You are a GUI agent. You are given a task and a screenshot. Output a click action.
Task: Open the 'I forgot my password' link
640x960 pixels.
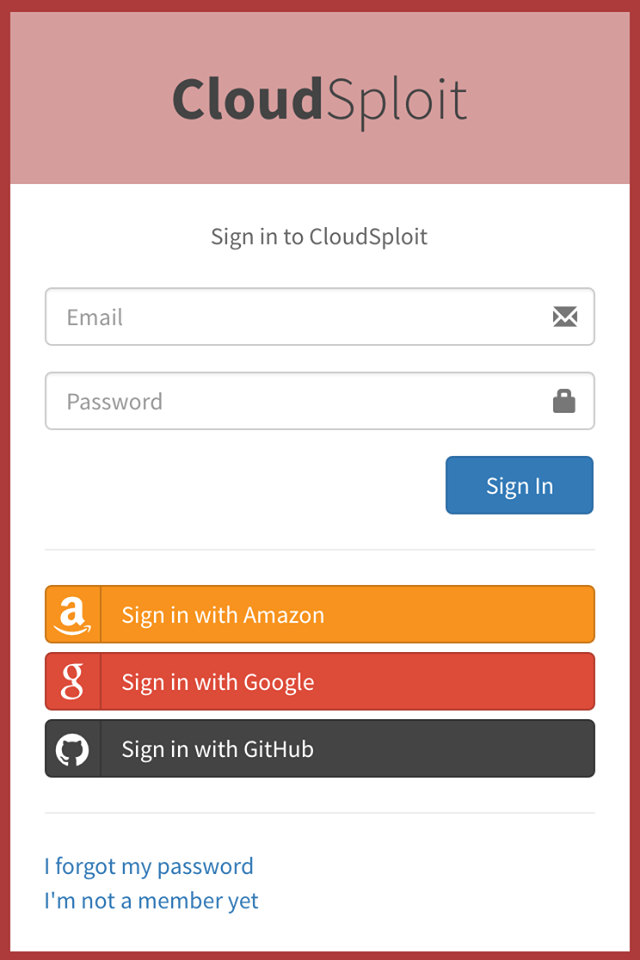[149, 866]
